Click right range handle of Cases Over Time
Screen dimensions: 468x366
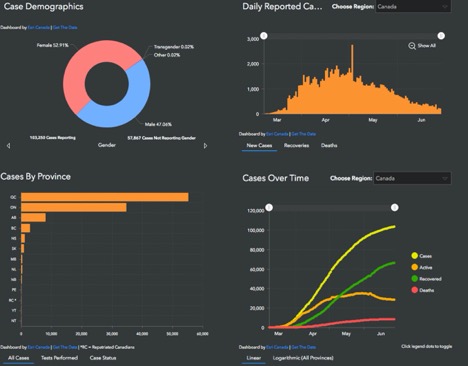coord(394,208)
